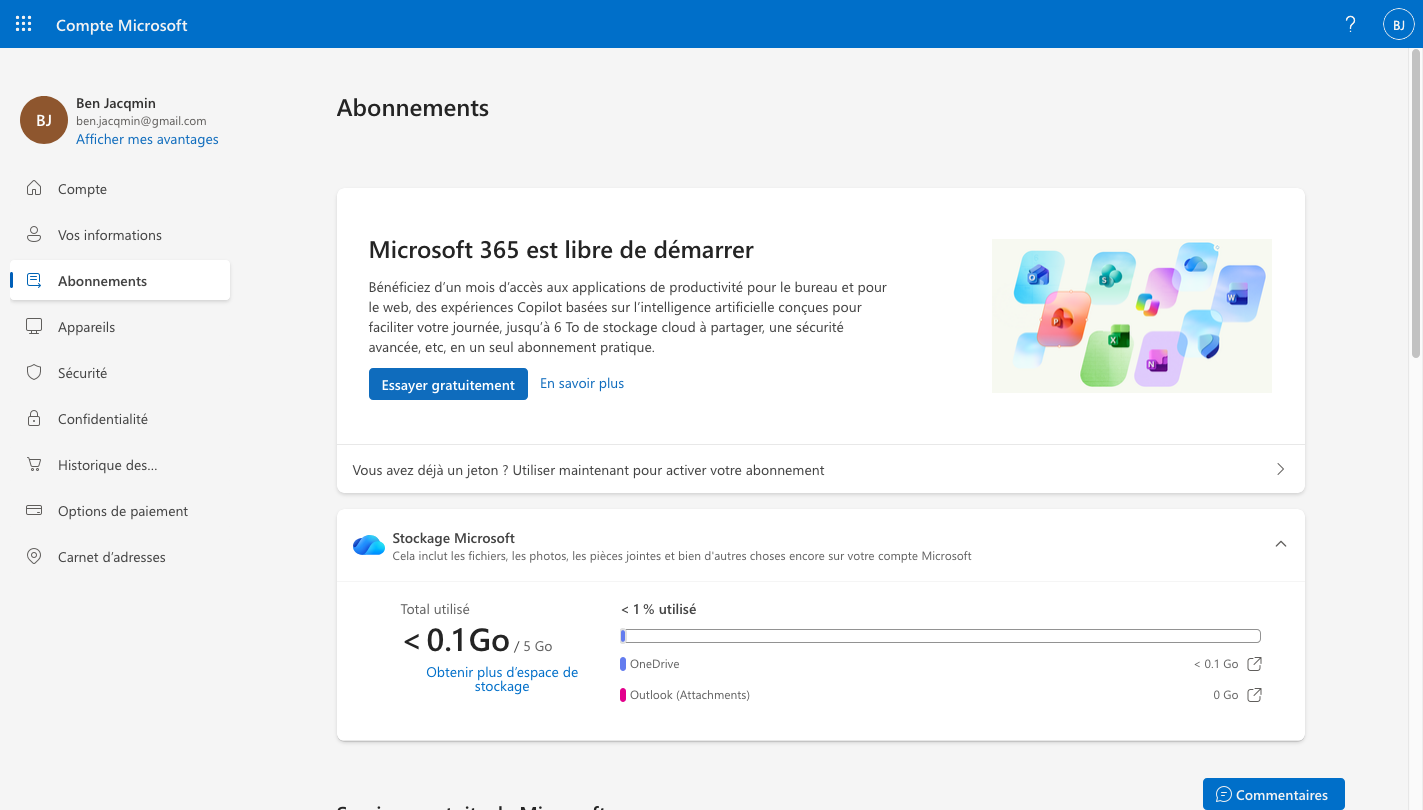This screenshot has height=810, width=1423.
Task: Click the Outlook '0 Go' value
Action: (x=1226, y=695)
